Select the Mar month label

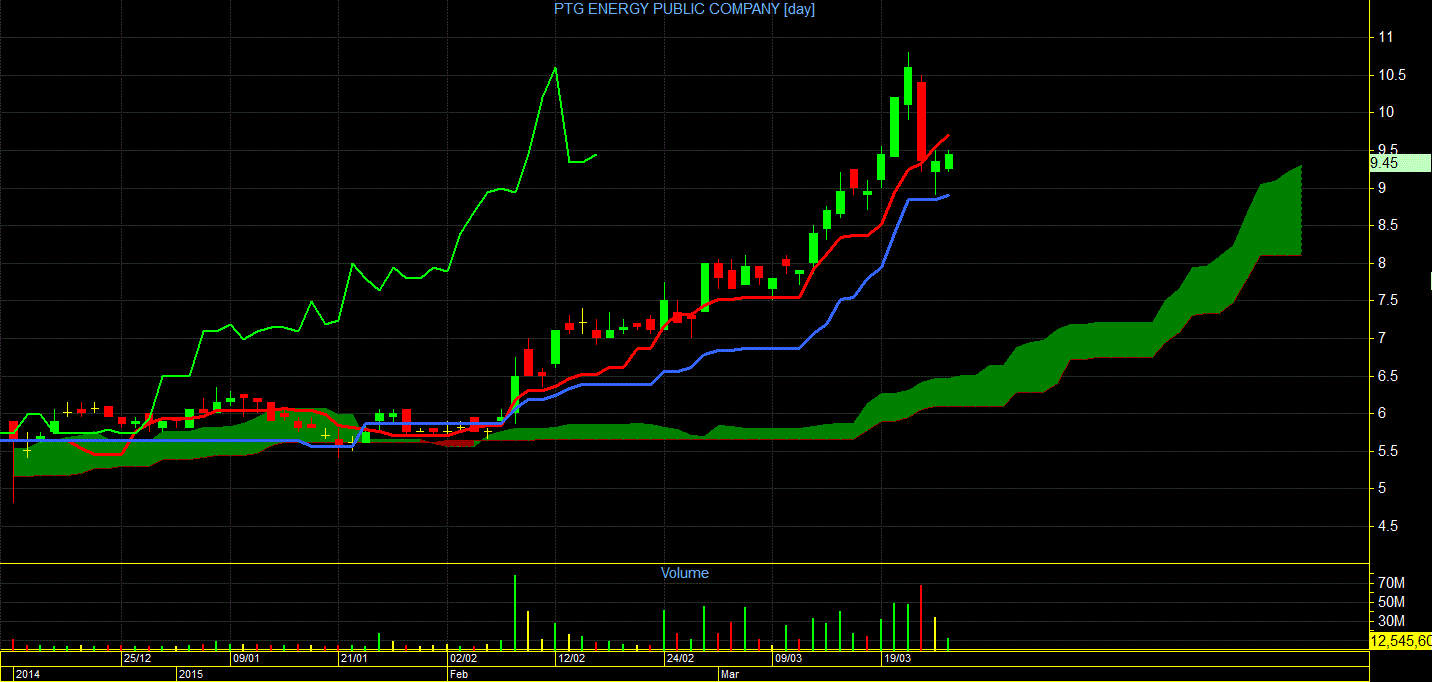click(731, 675)
